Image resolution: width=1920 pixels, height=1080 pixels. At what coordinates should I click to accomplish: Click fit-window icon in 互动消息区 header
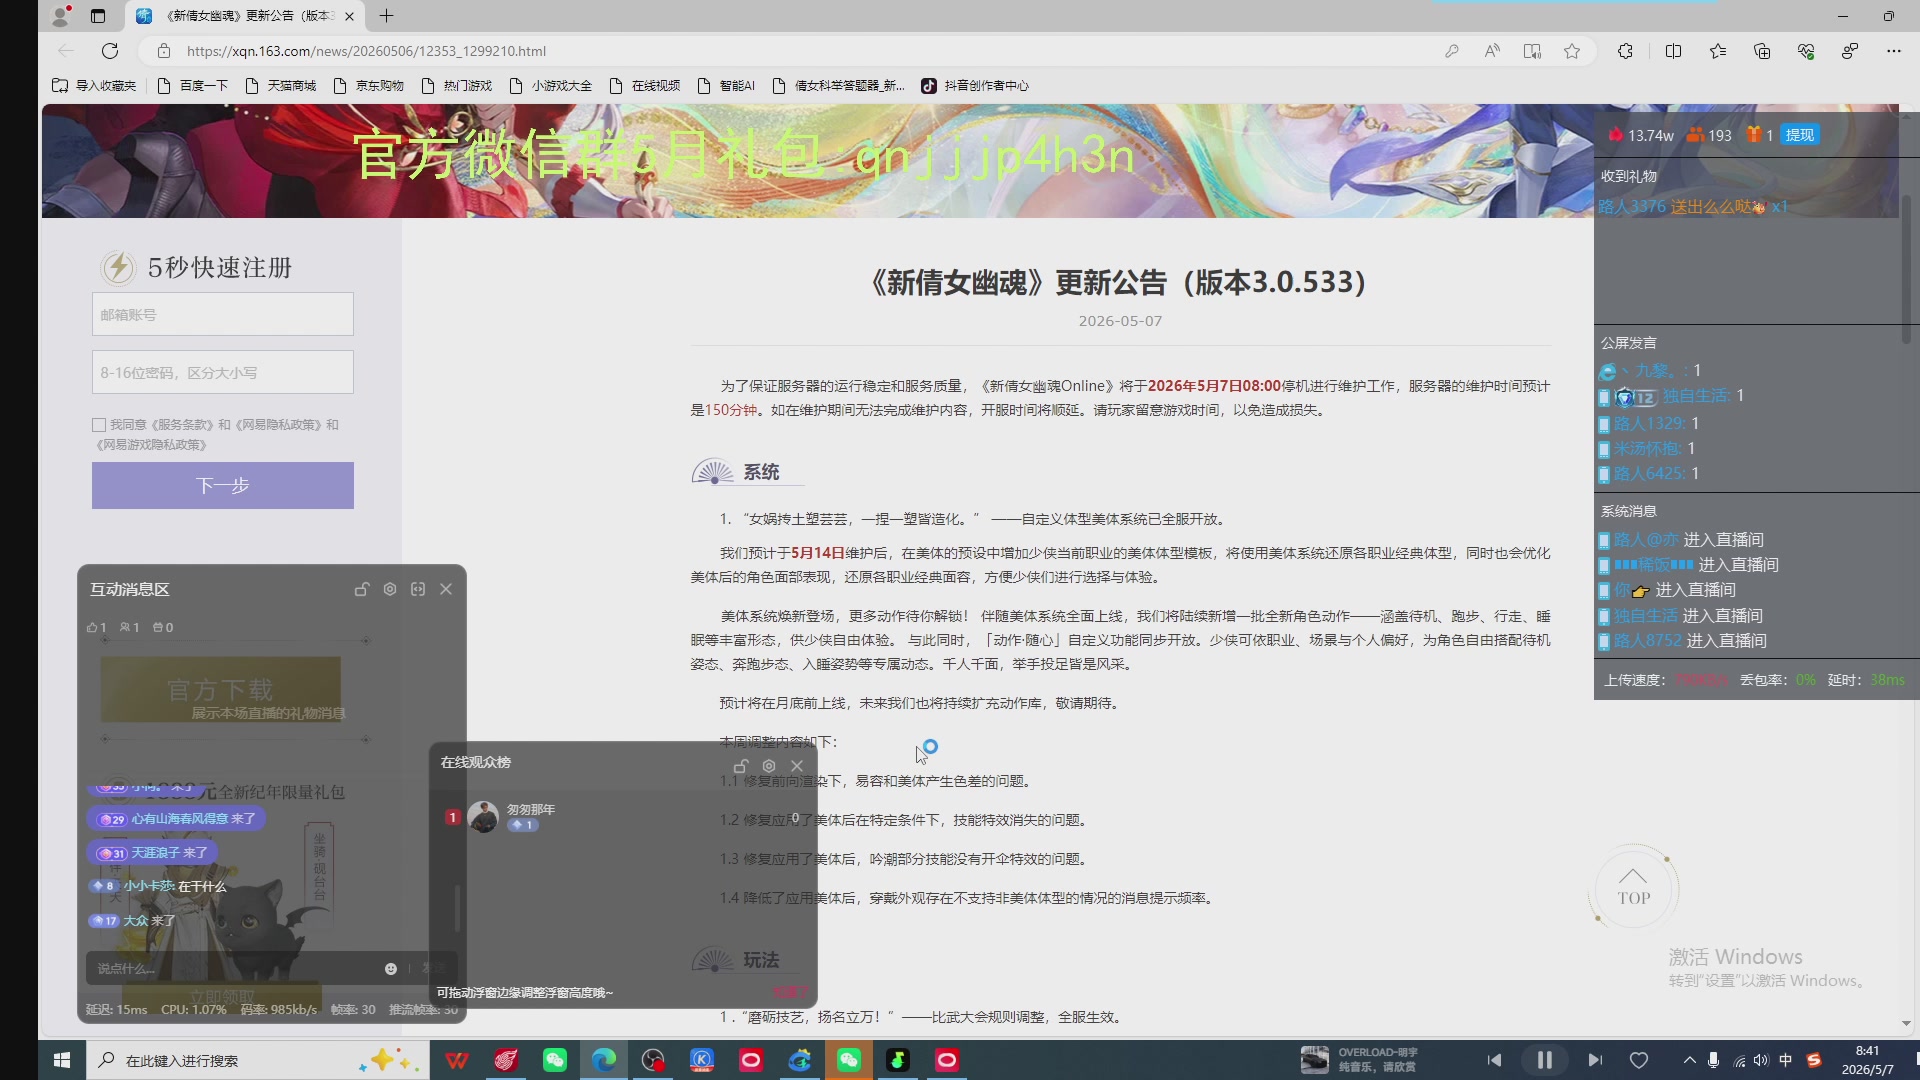[x=418, y=589]
